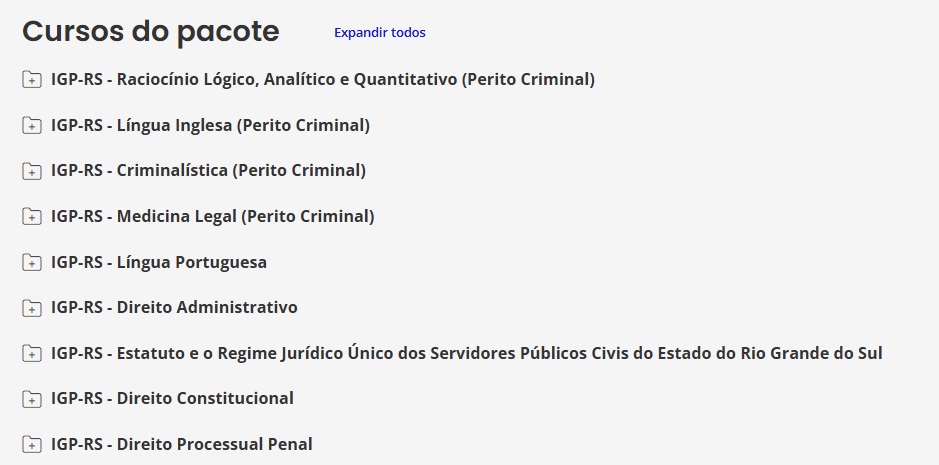Expand IGP-RS Criminalística (Perito Criminal) course
939x465 pixels.
pos(208,171)
